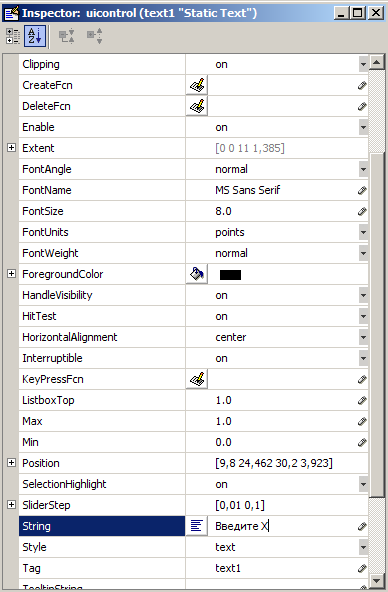Click the String value input field
The image size is (388, 592).
(283, 526)
